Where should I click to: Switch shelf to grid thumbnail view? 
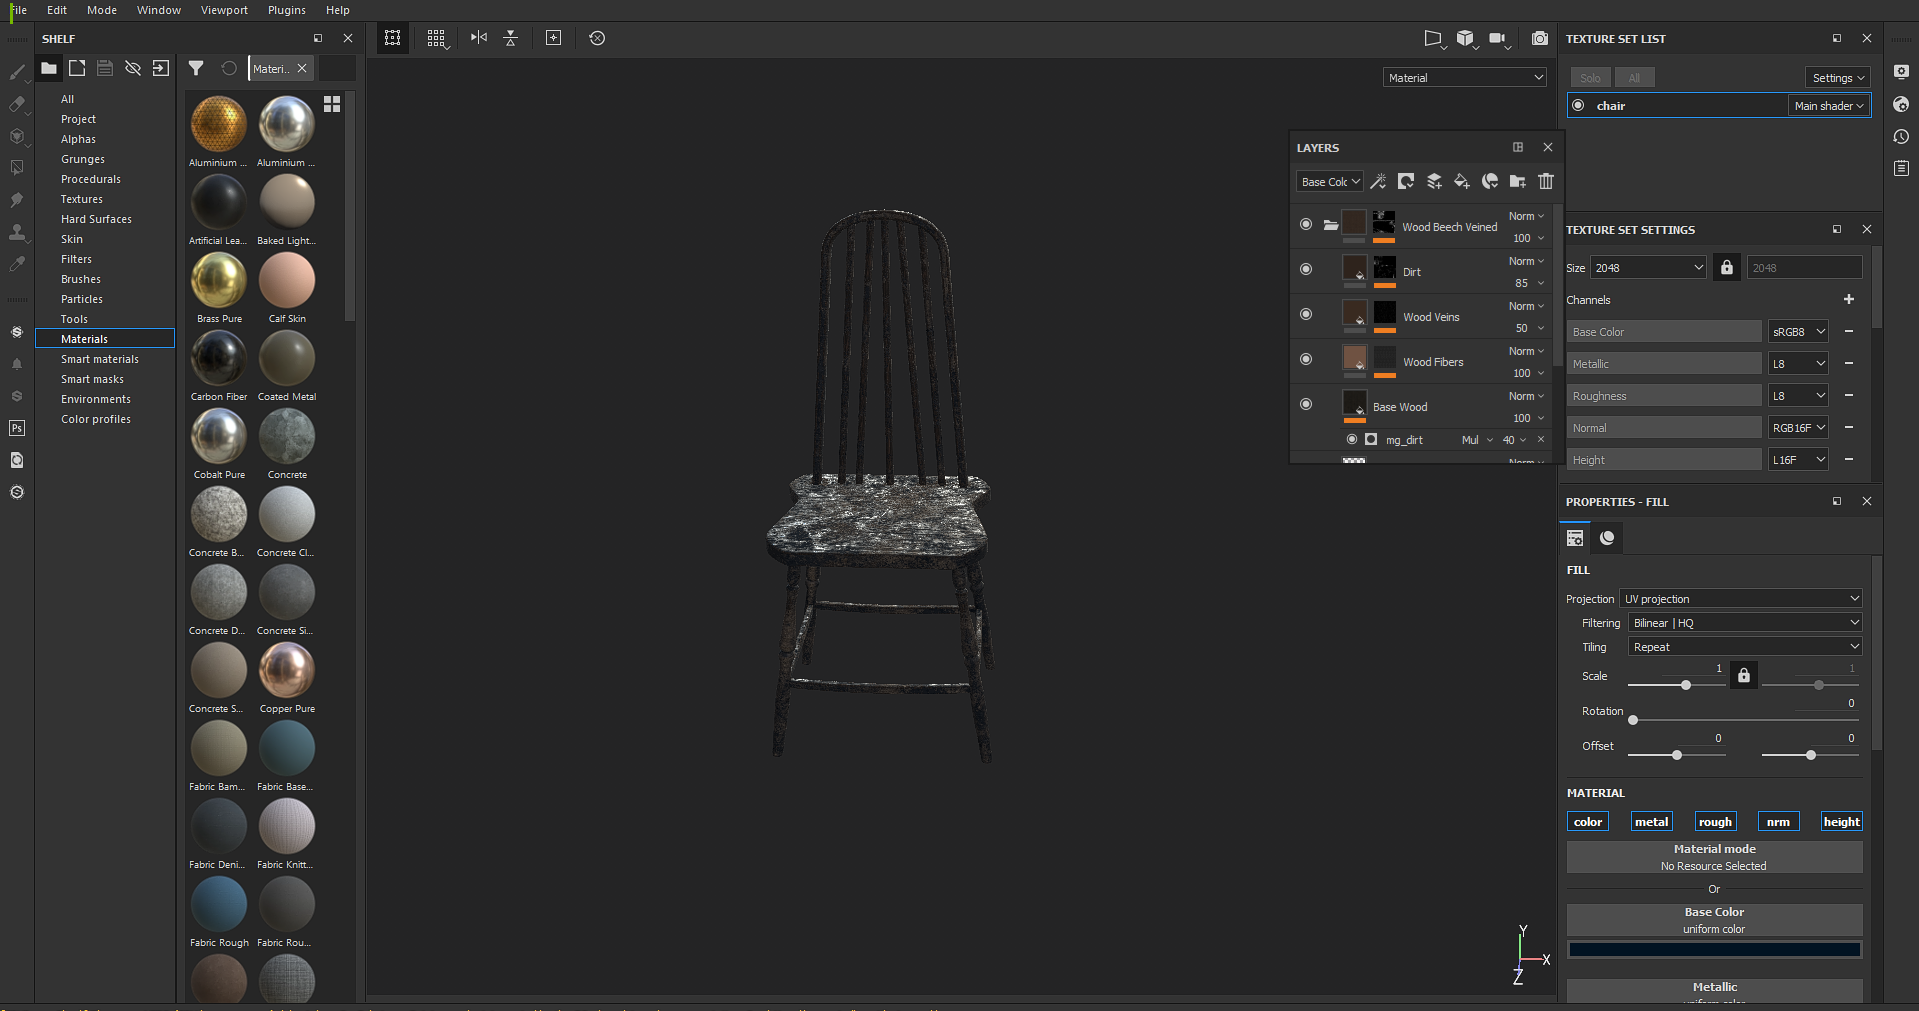[x=332, y=104]
